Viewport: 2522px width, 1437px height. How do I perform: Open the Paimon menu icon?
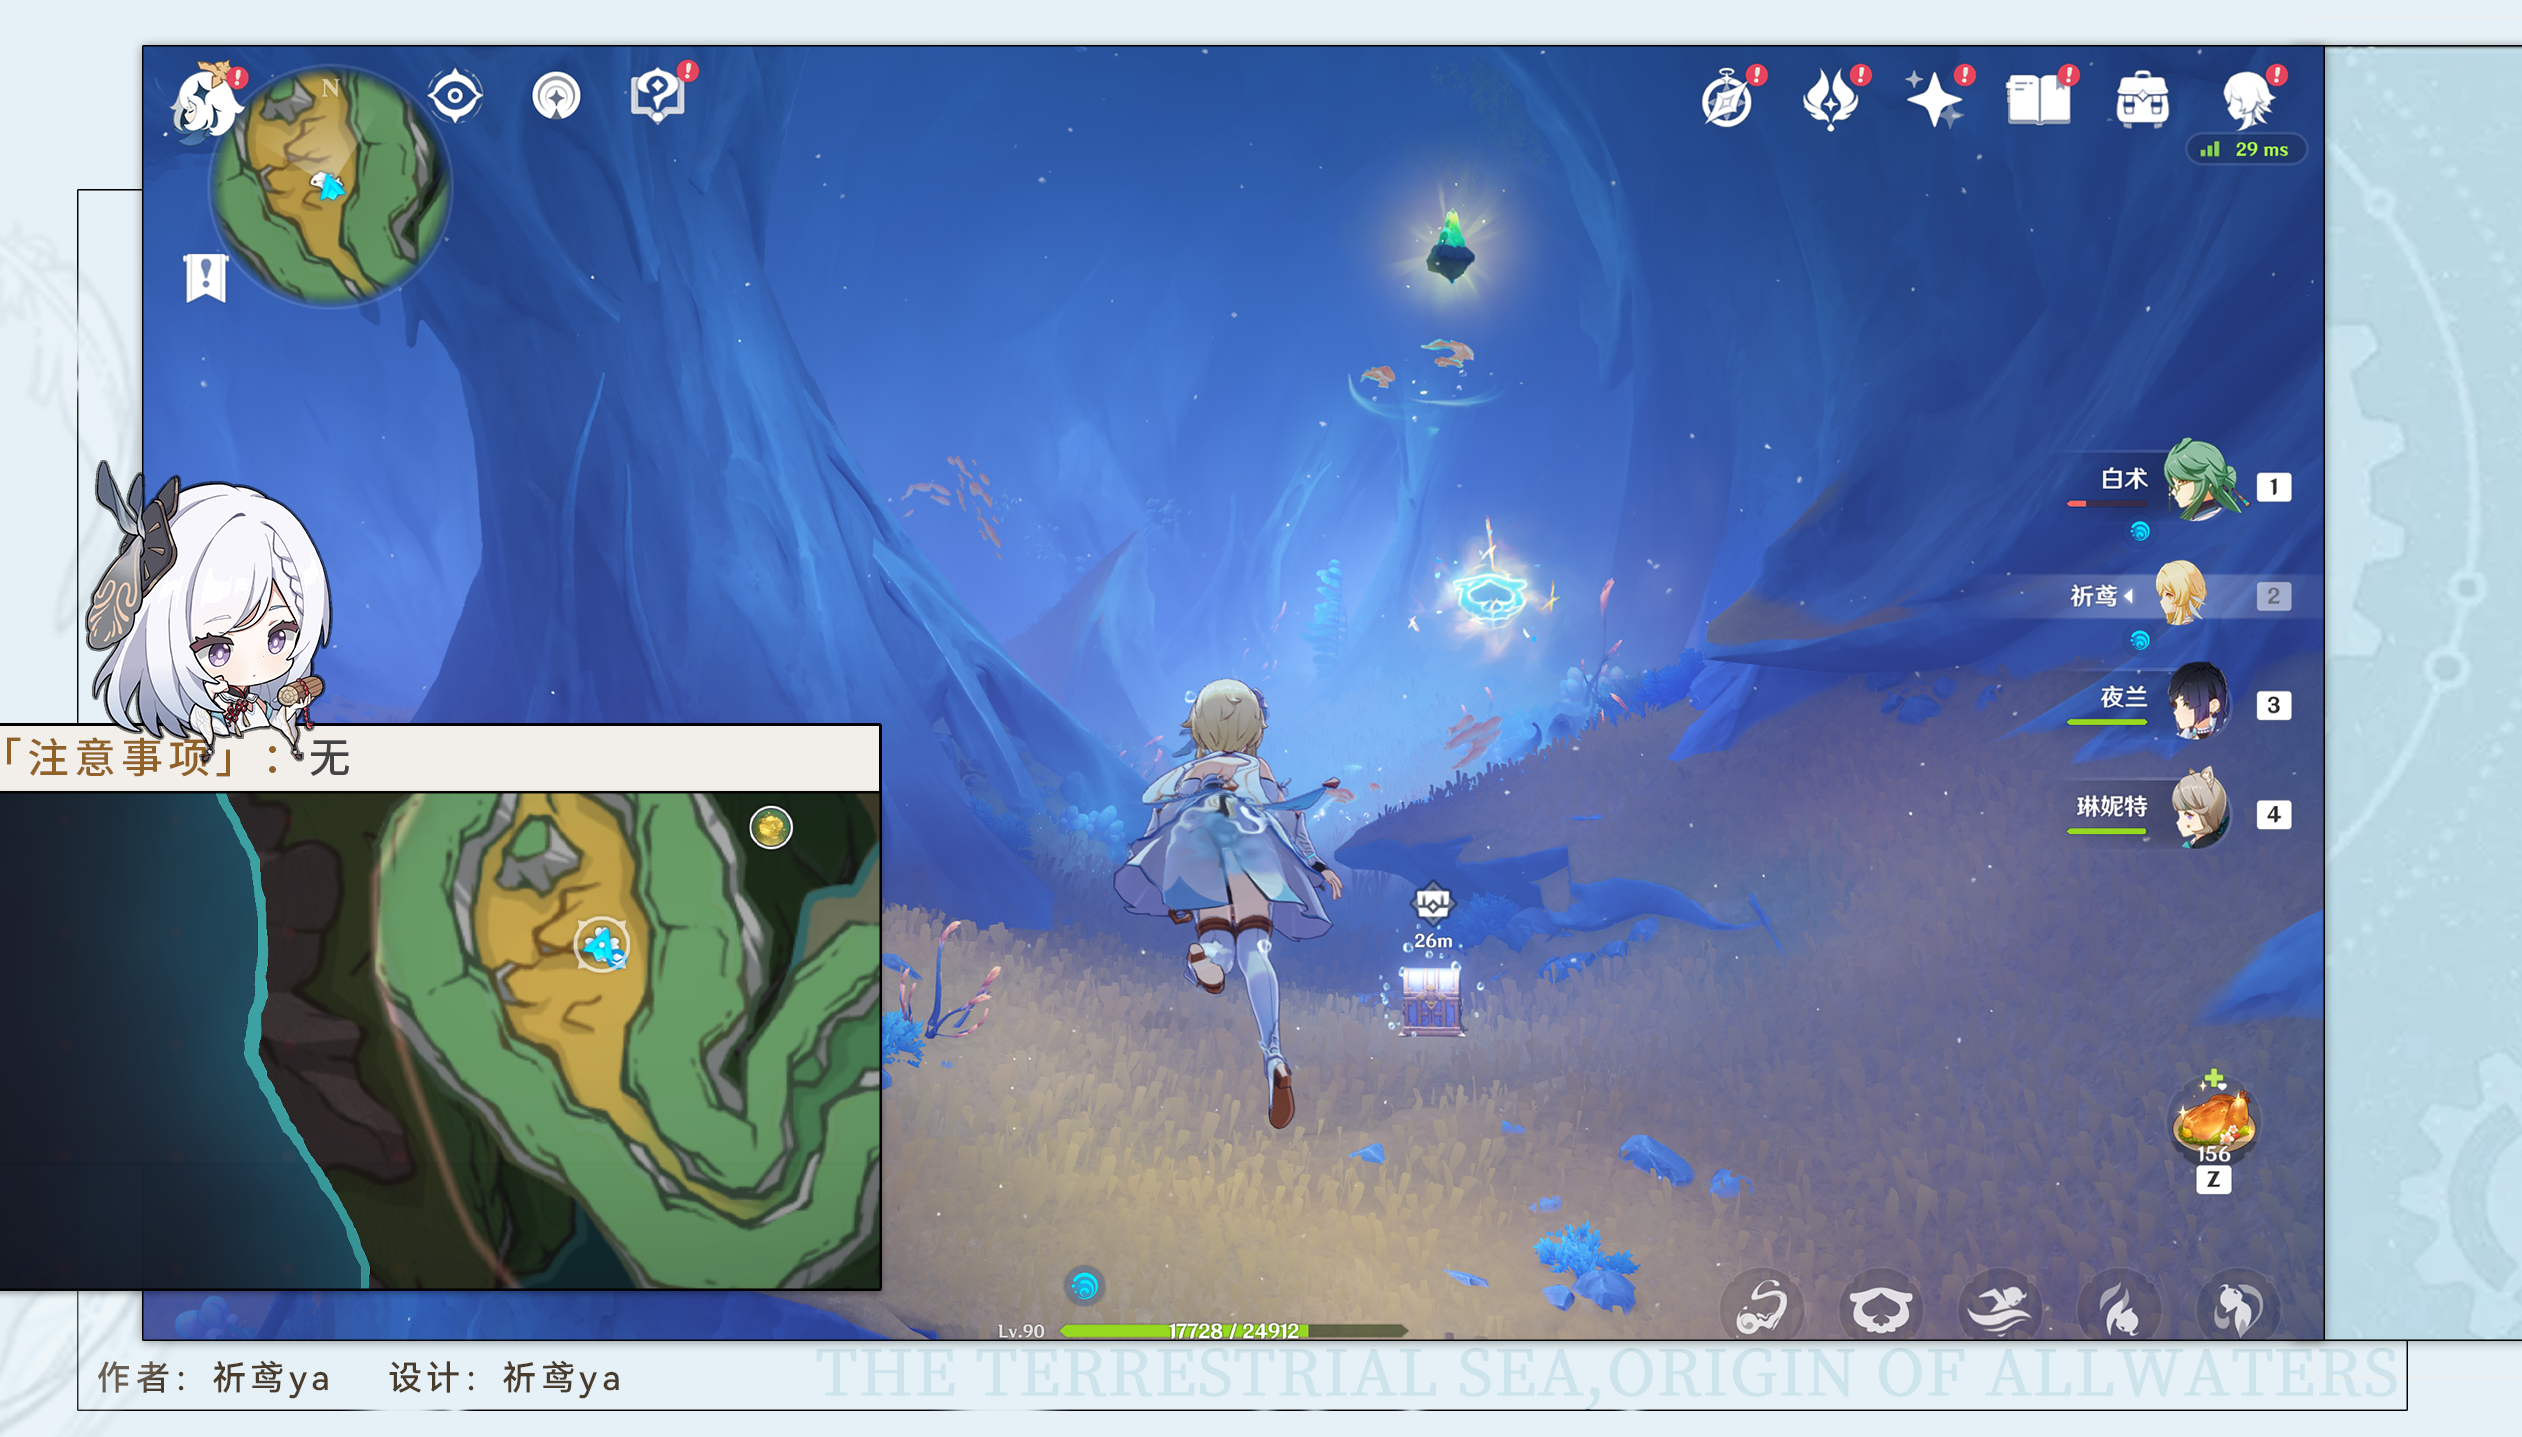point(205,102)
